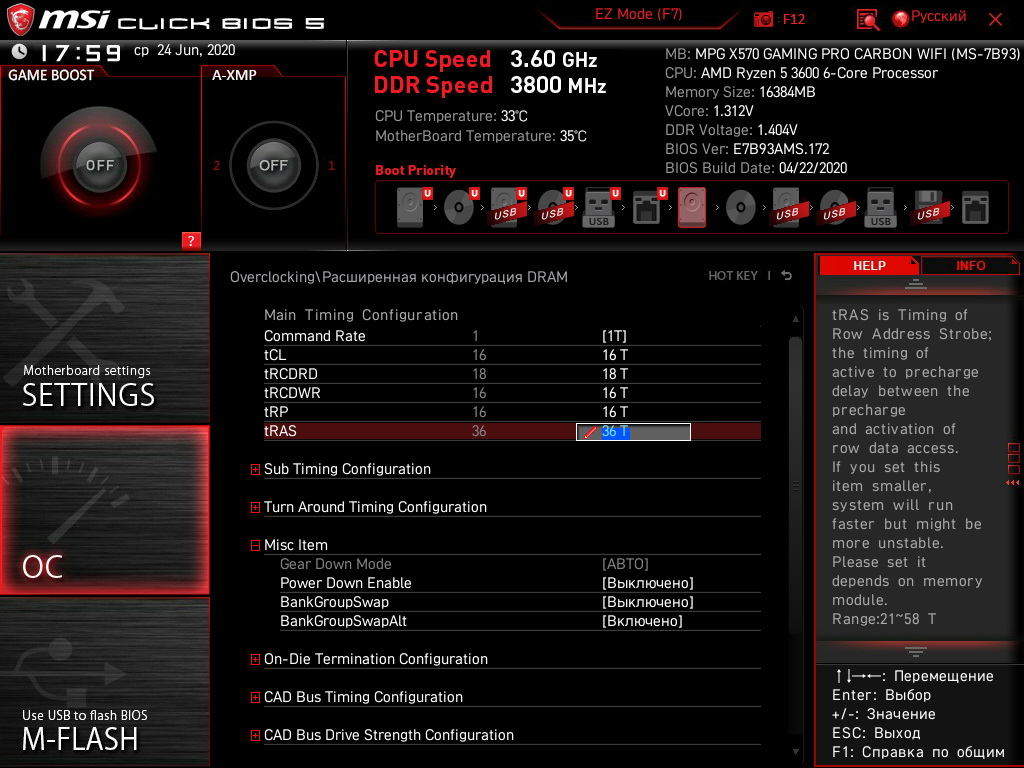Click the tRAS 36 T input field

click(633, 432)
